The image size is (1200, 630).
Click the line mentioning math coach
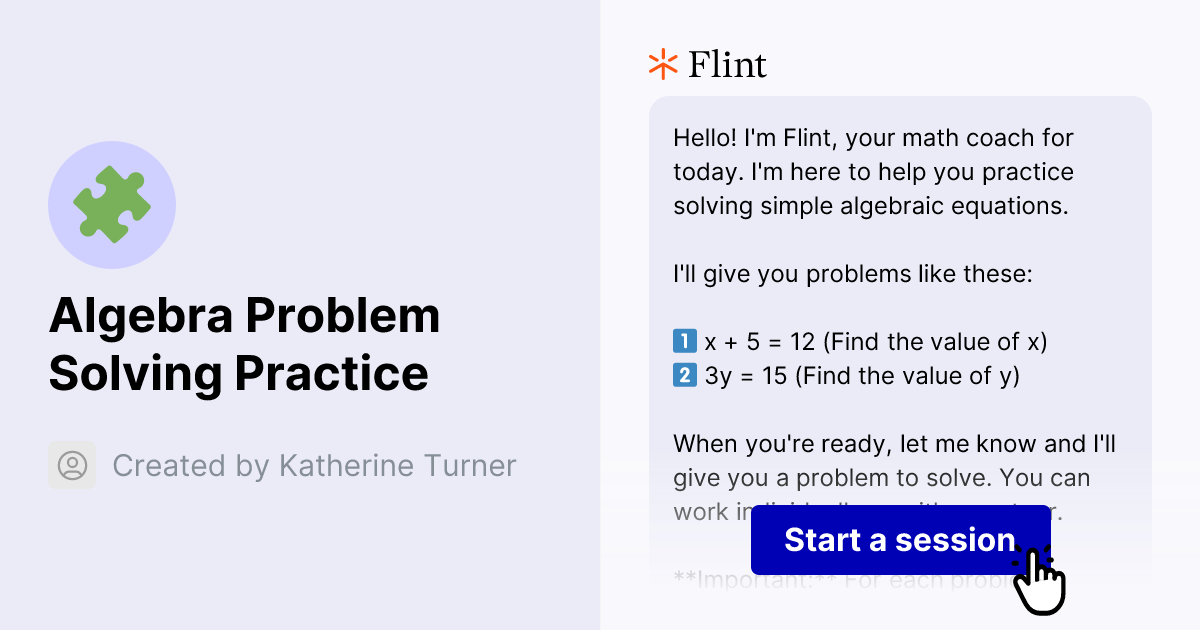[x=872, y=137]
